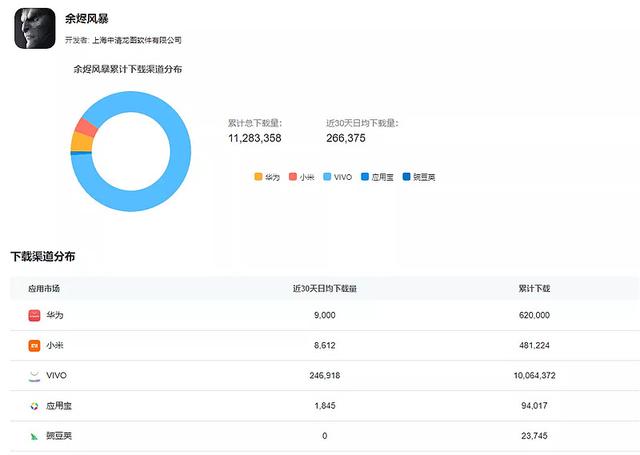Click the Huawei (华为) store icon in table

point(35,315)
